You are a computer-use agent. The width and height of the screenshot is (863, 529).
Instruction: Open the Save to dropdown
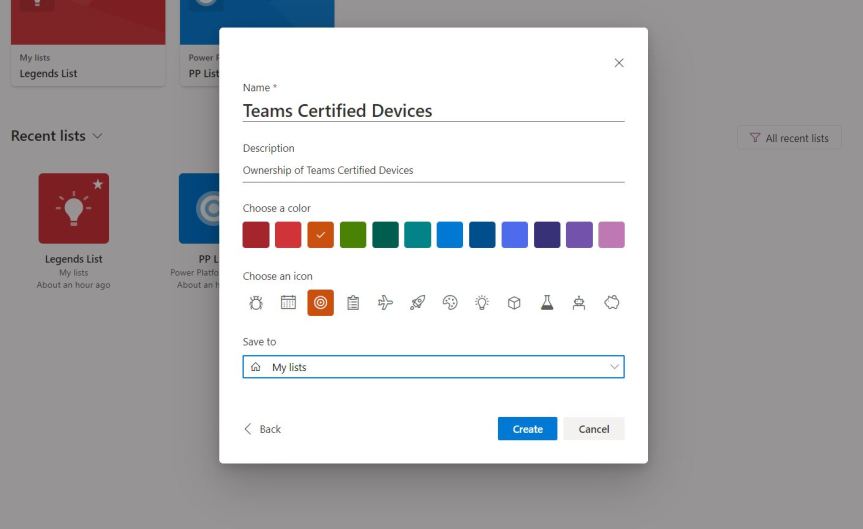[433, 367]
